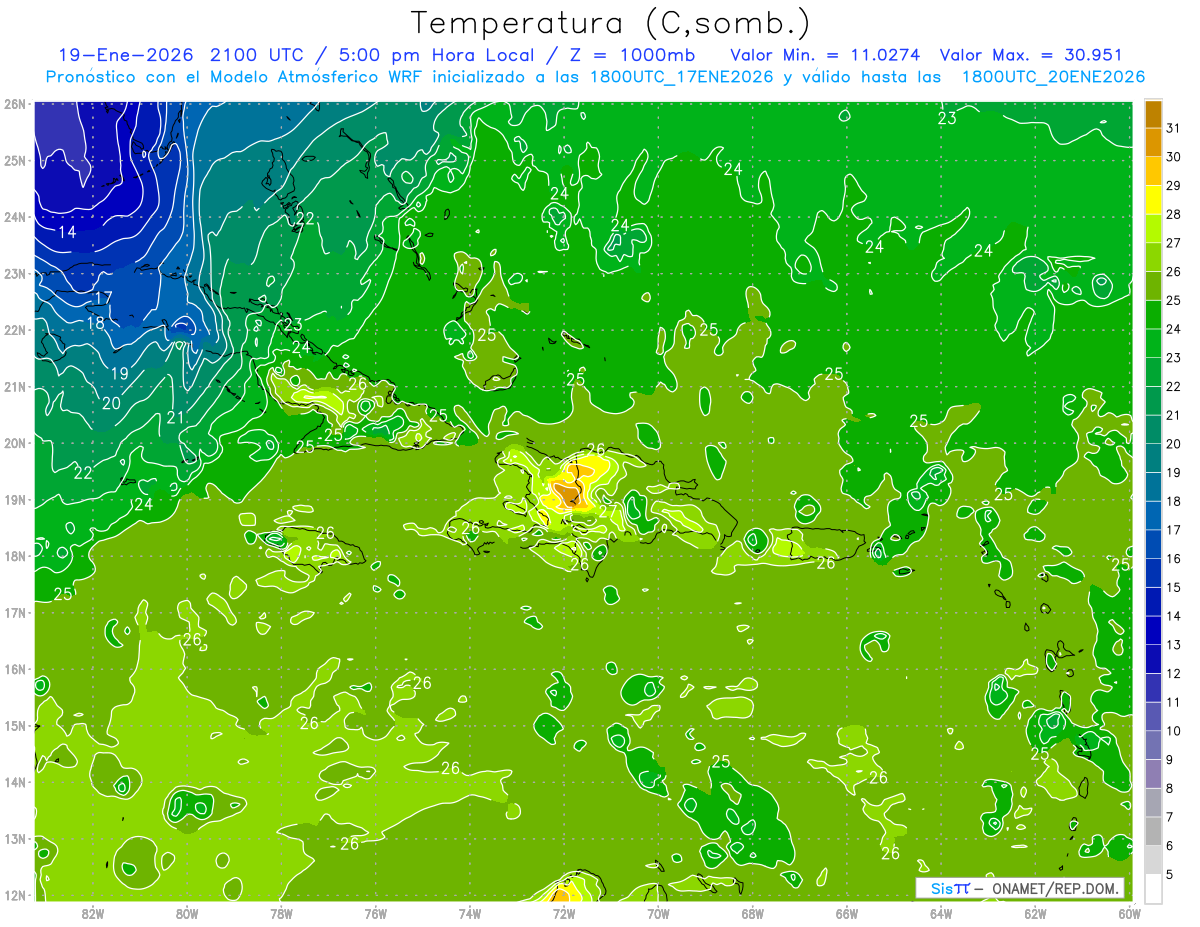Click contour label 17 on the map
The width and height of the screenshot is (1200, 927).
[x=103, y=298]
